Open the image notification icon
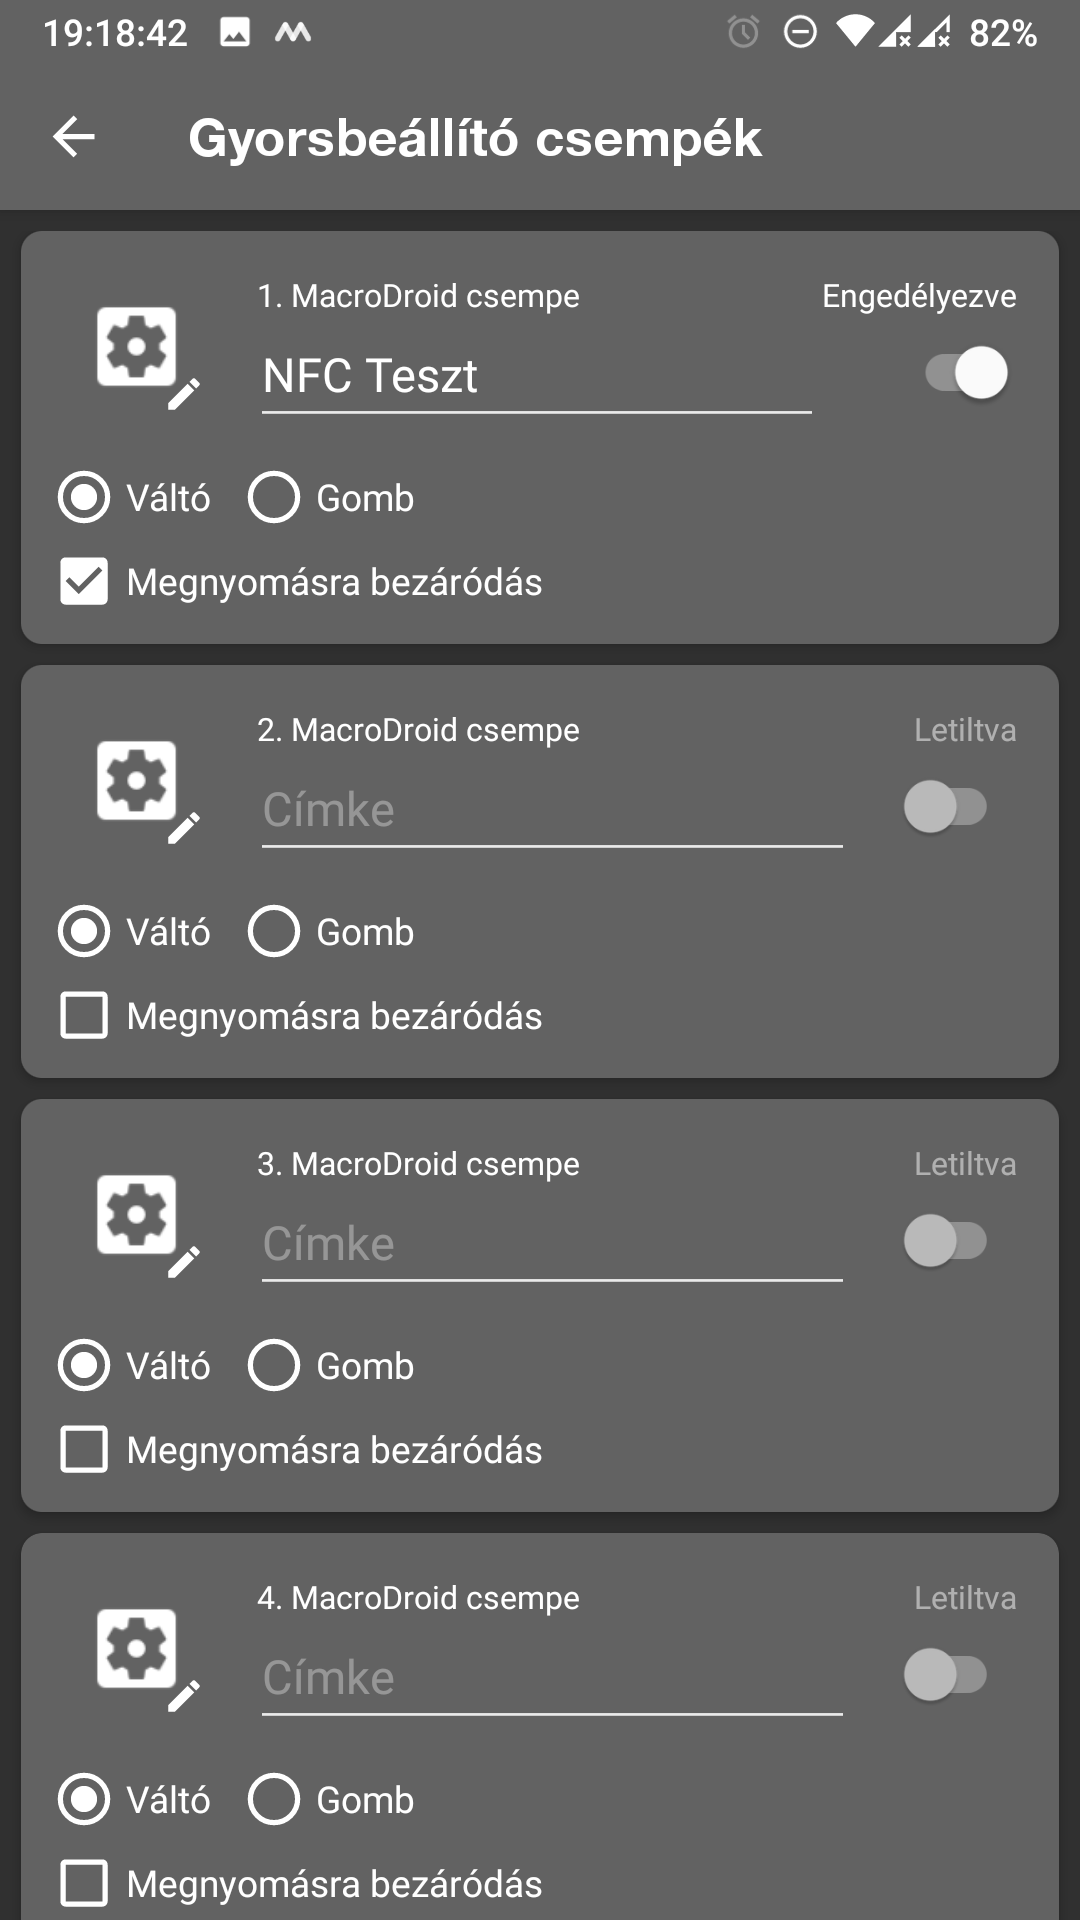The image size is (1080, 1920). tap(235, 33)
